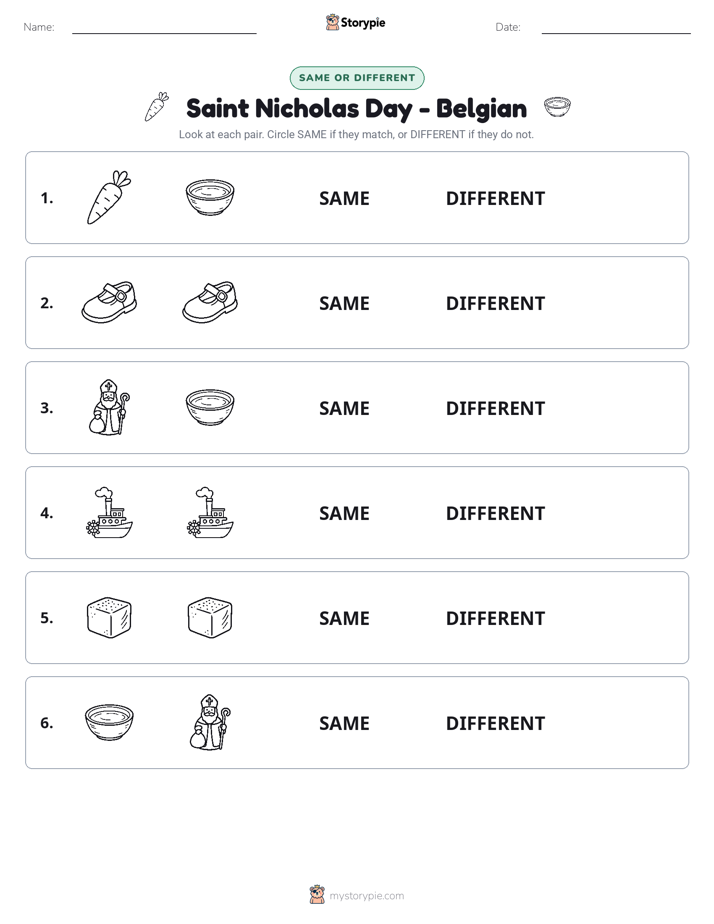The height and width of the screenshot is (924, 714).
Task: Select the left shoe picture in row 2
Action: (x=109, y=302)
